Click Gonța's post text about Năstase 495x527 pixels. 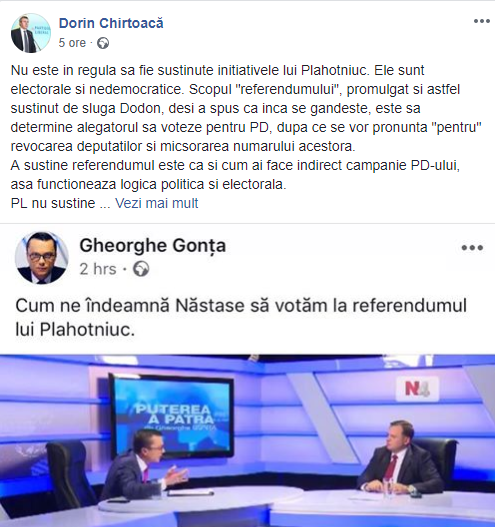[x=241, y=317]
